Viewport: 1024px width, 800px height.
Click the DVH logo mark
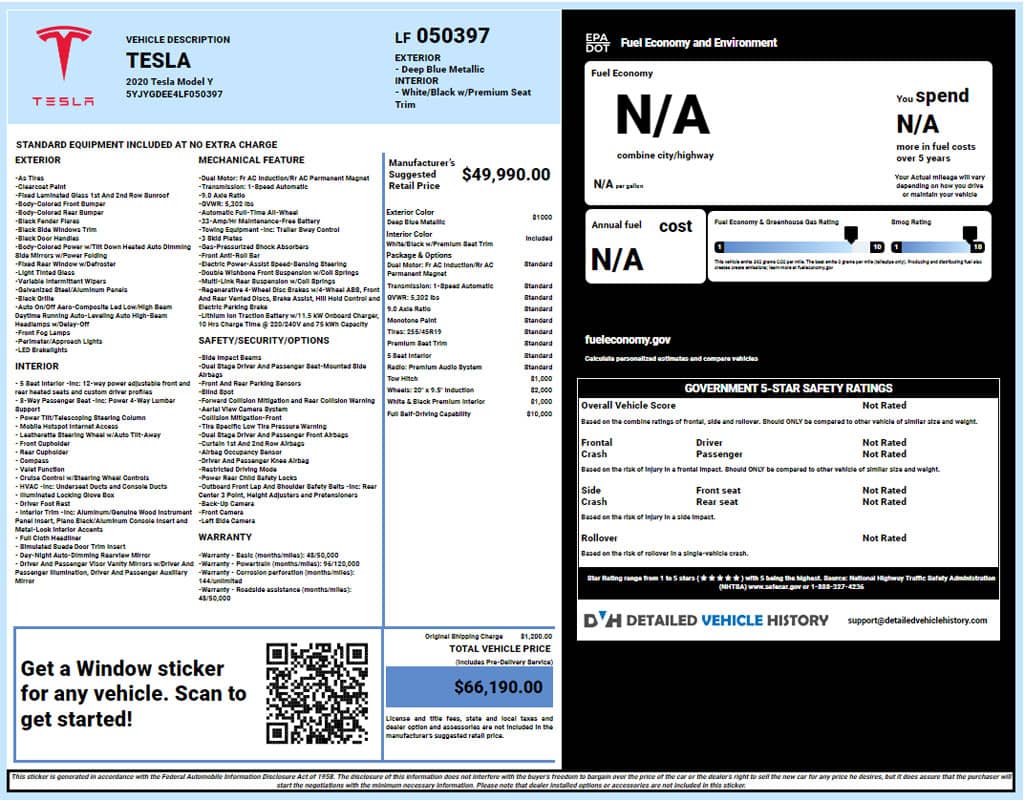click(602, 620)
